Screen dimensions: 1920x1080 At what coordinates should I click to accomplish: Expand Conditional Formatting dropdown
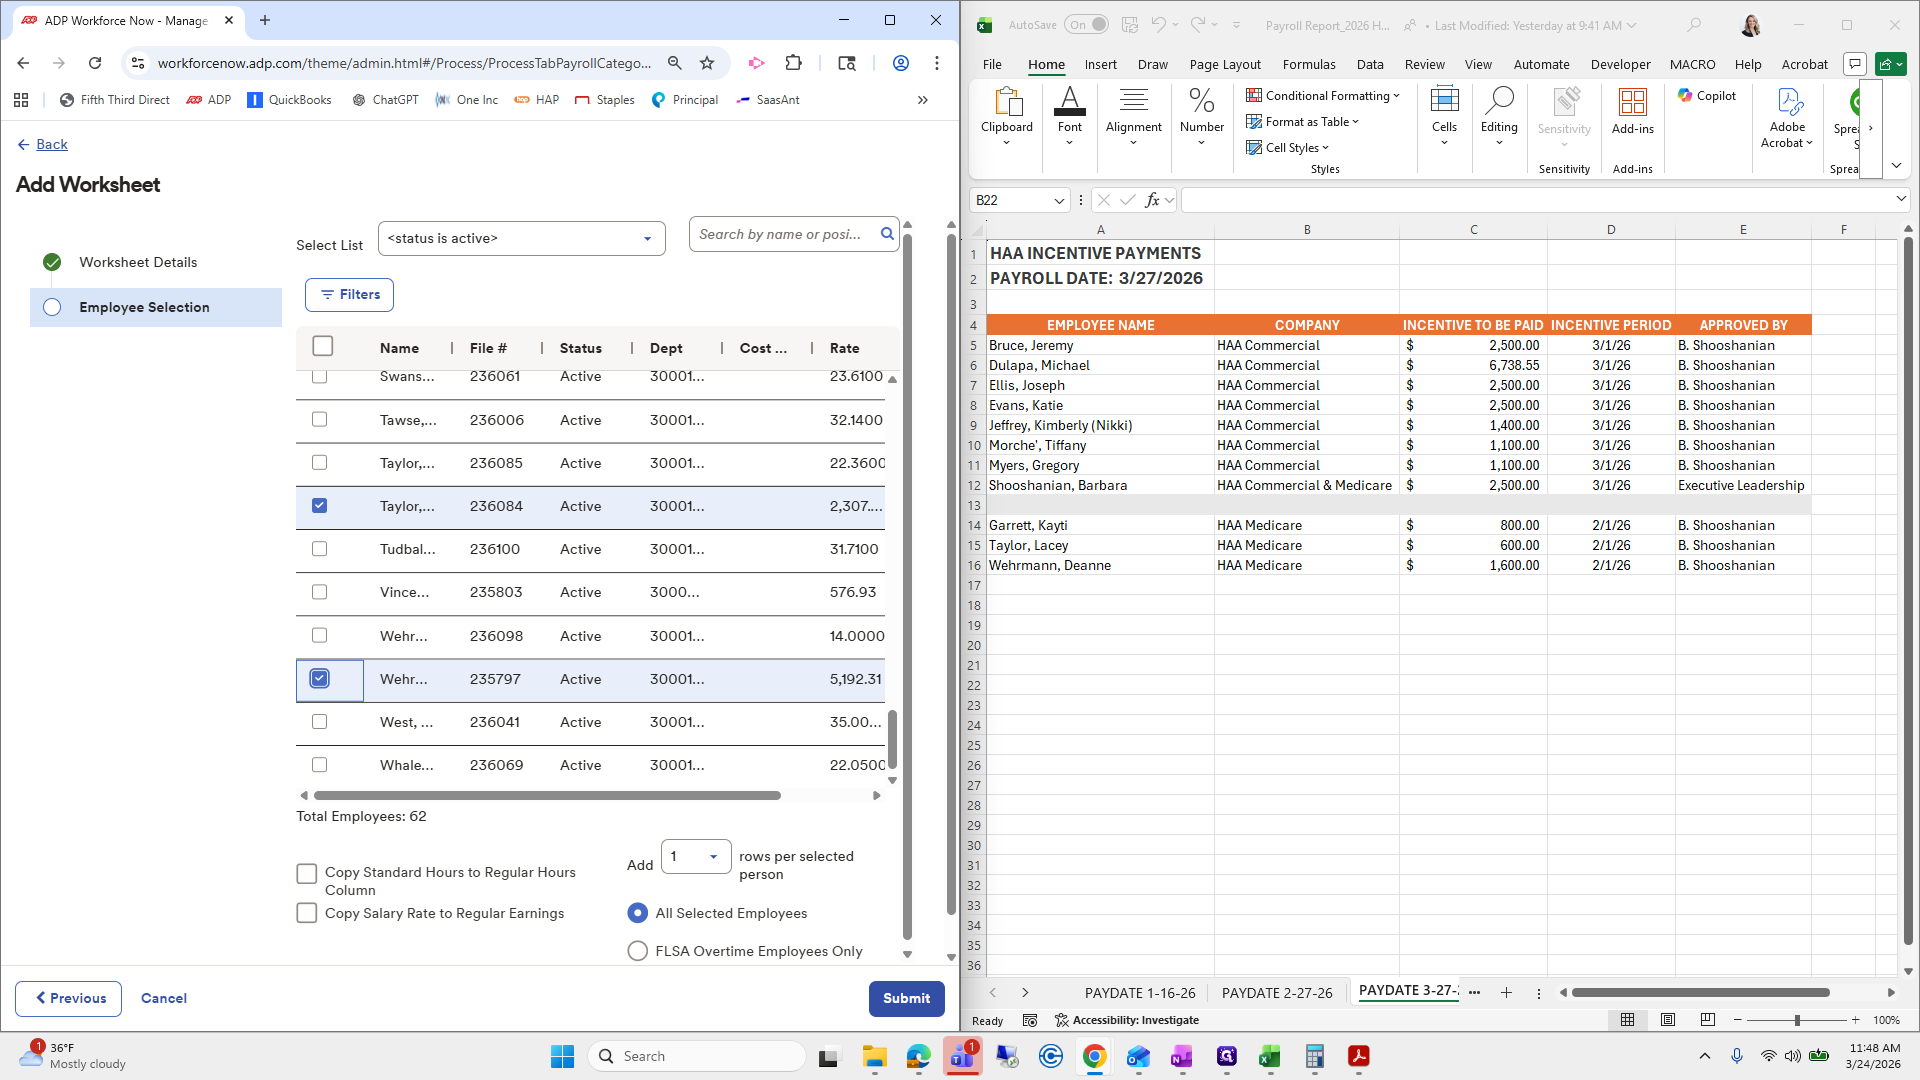coord(1323,96)
